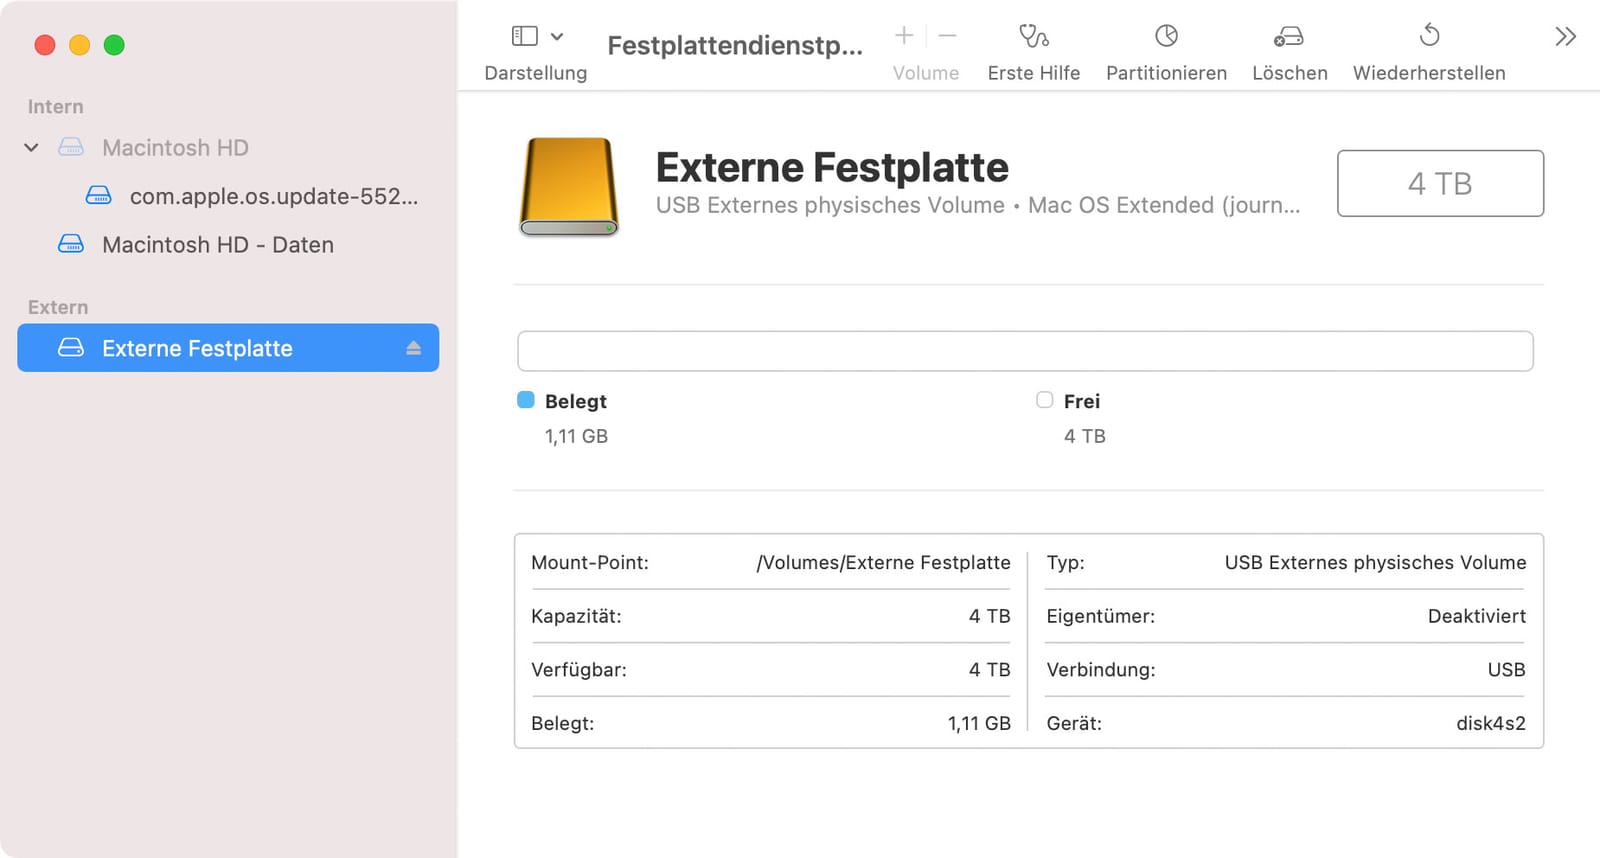Select Macintosh HD - Daten volume
This screenshot has width=1600, height=858.
click(218, 245)
